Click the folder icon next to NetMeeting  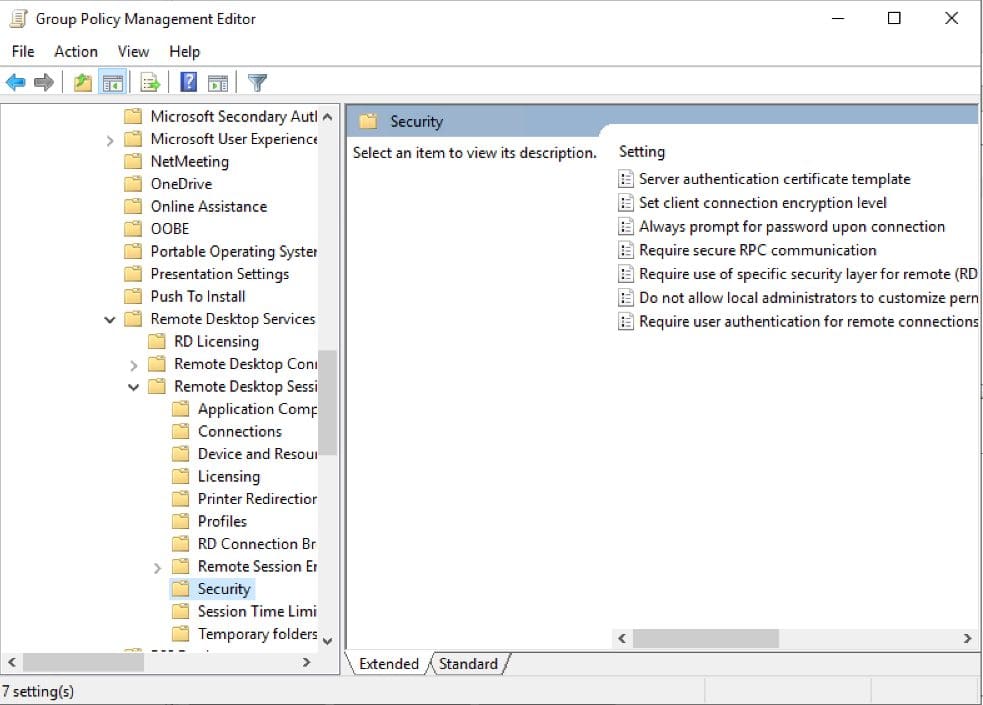[133, 161]
